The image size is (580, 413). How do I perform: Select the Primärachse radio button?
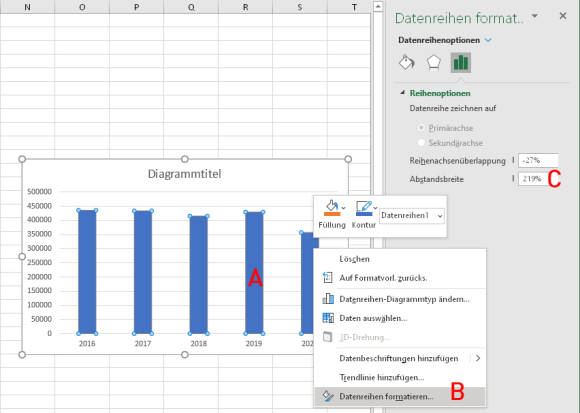421,128
